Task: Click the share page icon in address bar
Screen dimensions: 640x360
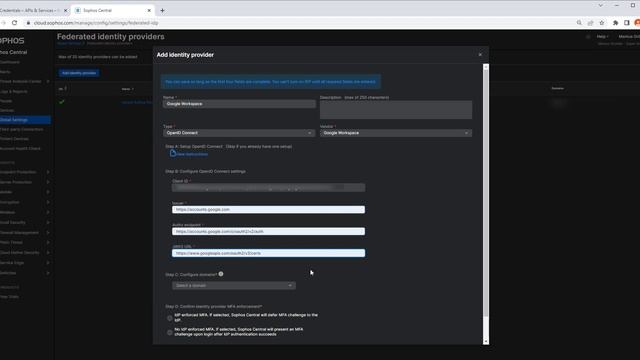Action: (591, 23)
